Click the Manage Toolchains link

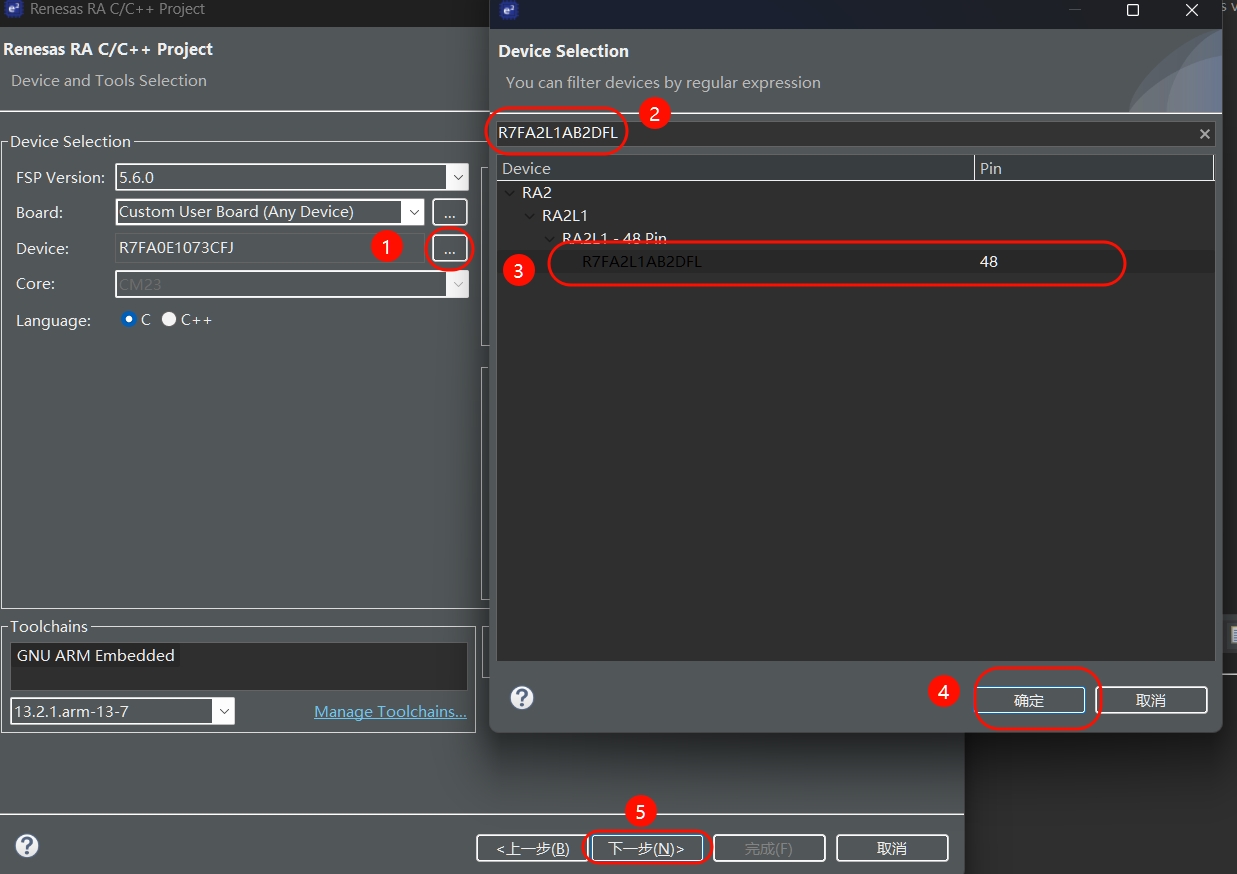click(x=390, y=712)
